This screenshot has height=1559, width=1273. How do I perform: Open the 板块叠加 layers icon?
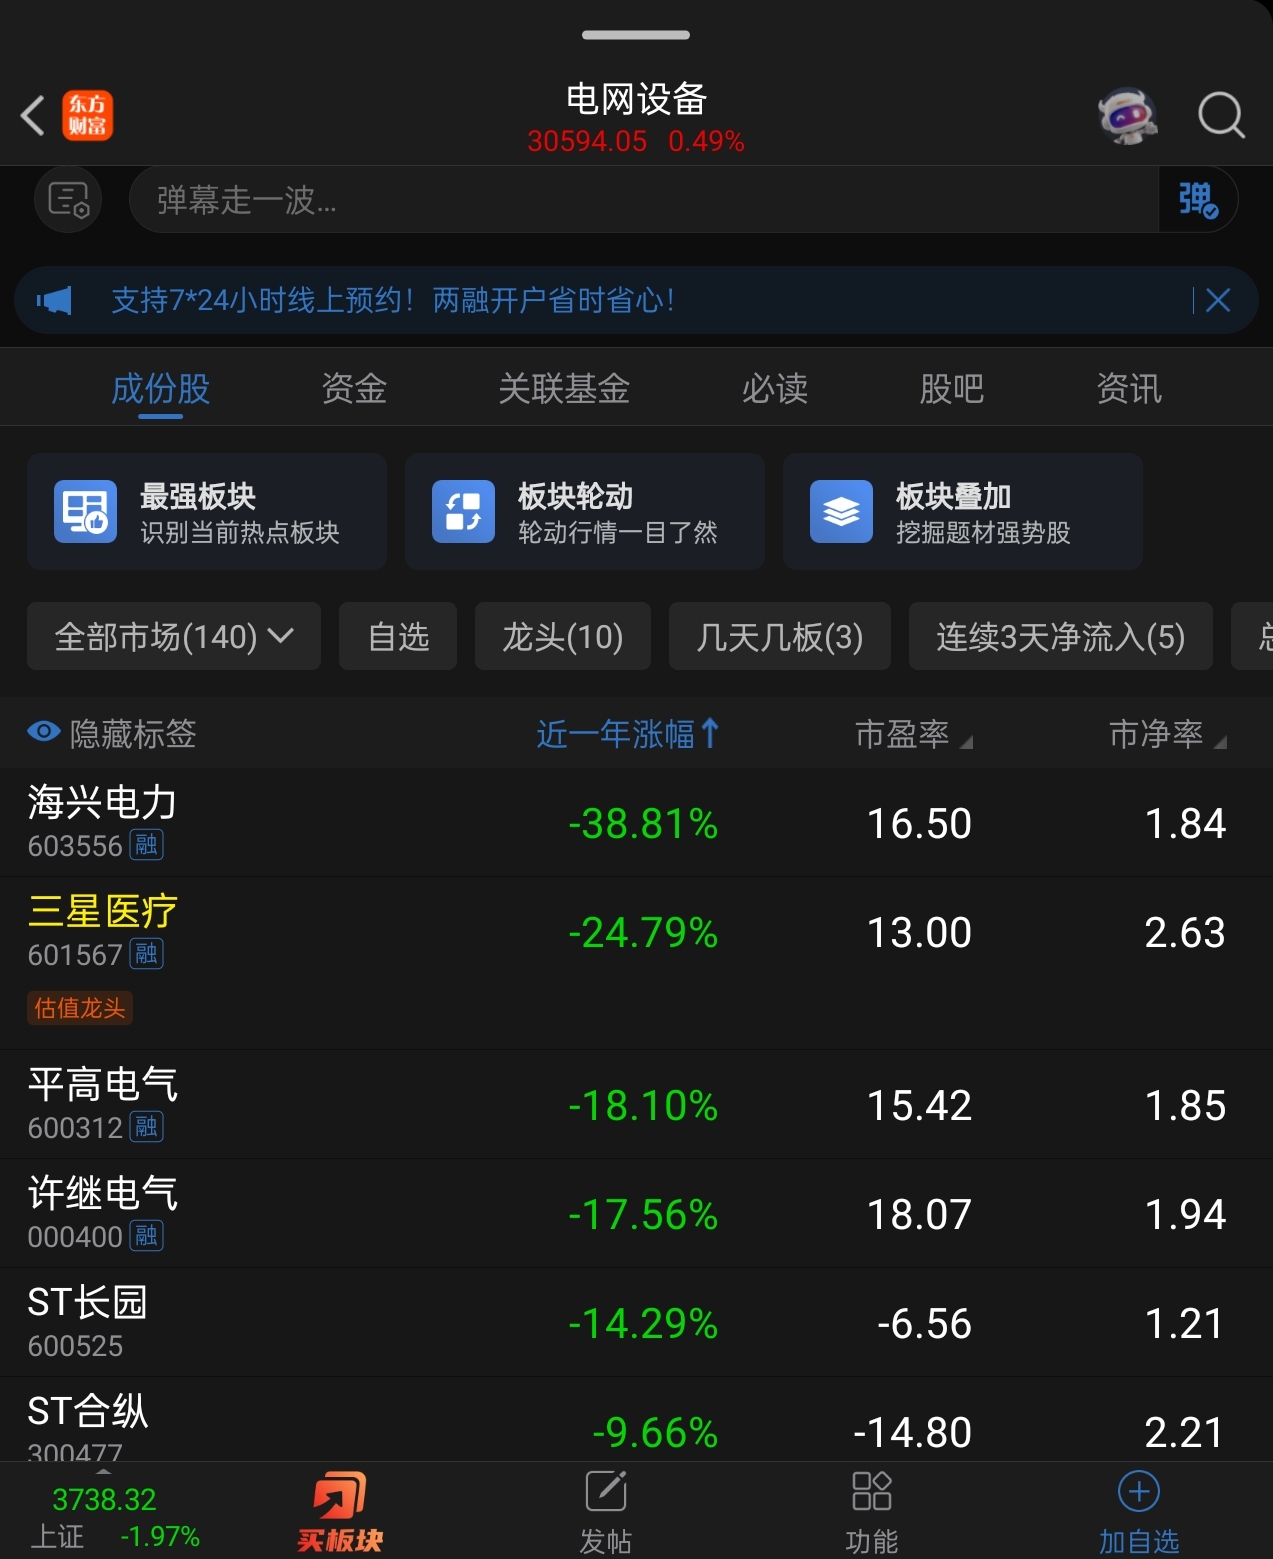841,511
